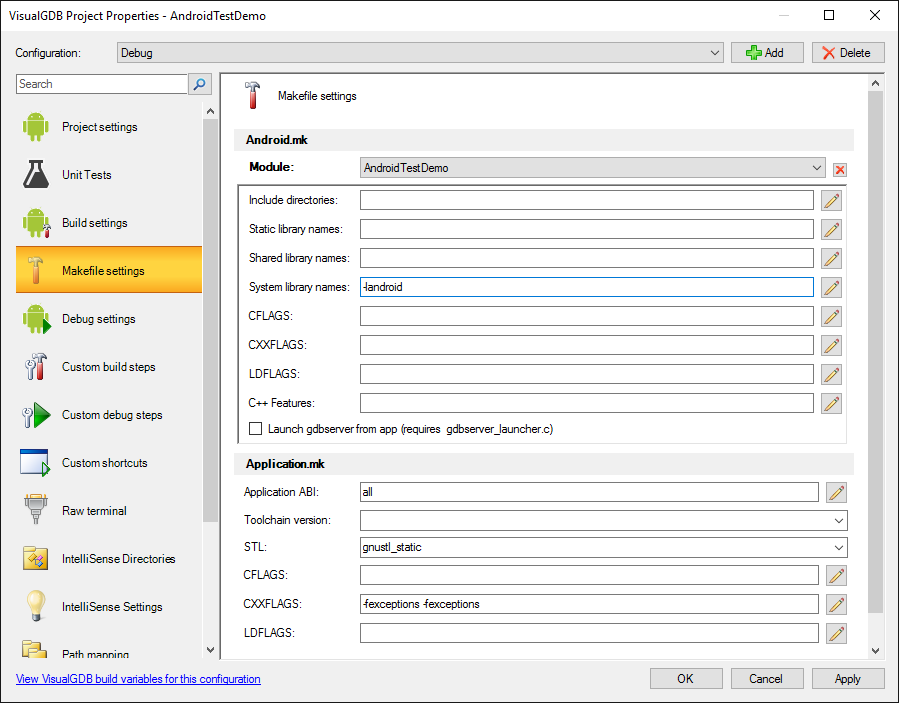Click pencil icon beside System library names
The width and height of the screenshot is (899, 703).
(831, 287)
